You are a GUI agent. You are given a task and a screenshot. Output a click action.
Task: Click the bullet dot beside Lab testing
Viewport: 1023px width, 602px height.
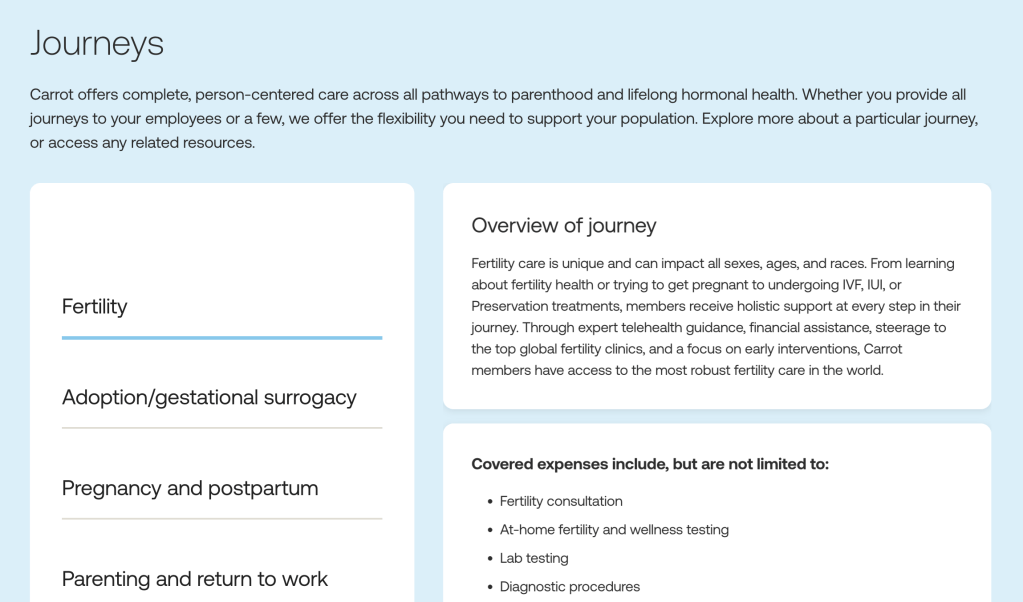tap(490, 559)
